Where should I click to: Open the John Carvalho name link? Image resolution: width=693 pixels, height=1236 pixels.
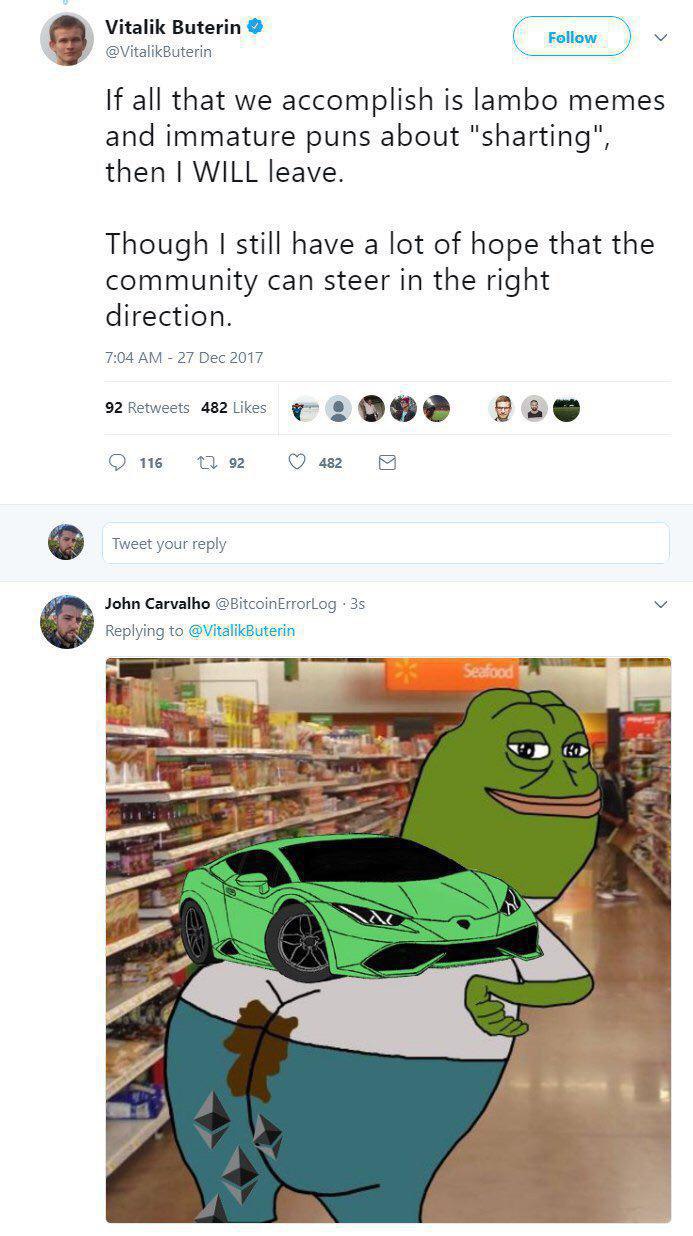(157, 603)
